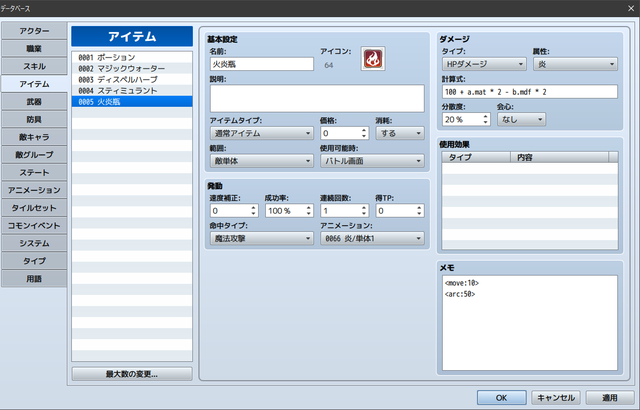Click the 連続回数 value field
The image size is (640, 410).
pyautogui.click(x=340, y=211)
